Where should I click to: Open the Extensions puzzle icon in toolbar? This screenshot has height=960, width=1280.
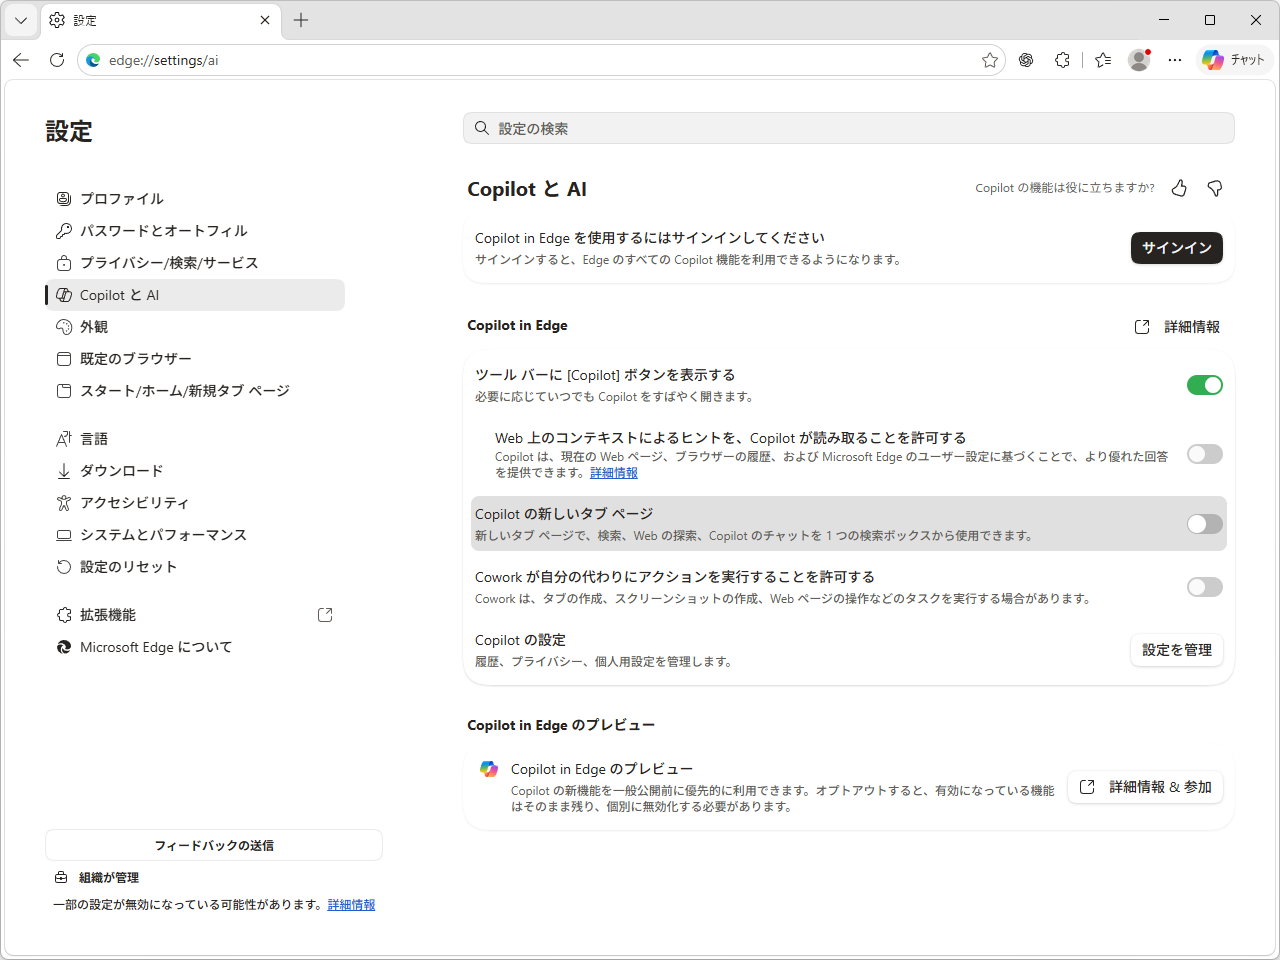click(1062, 60)
